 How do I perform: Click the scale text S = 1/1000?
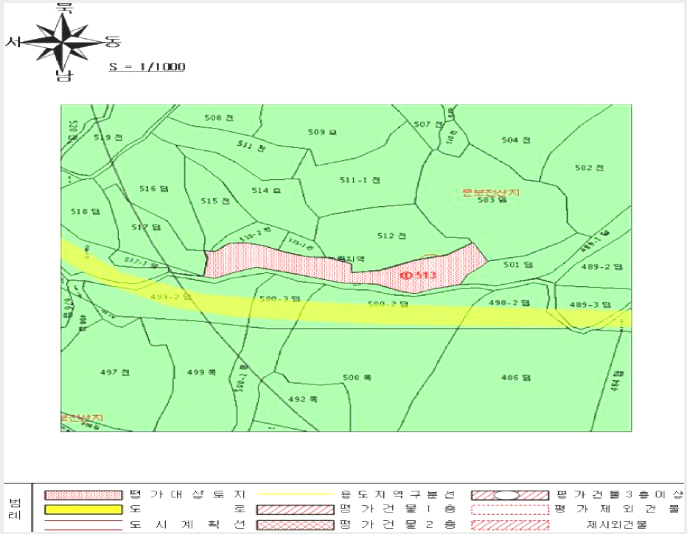tap(147, 67)
